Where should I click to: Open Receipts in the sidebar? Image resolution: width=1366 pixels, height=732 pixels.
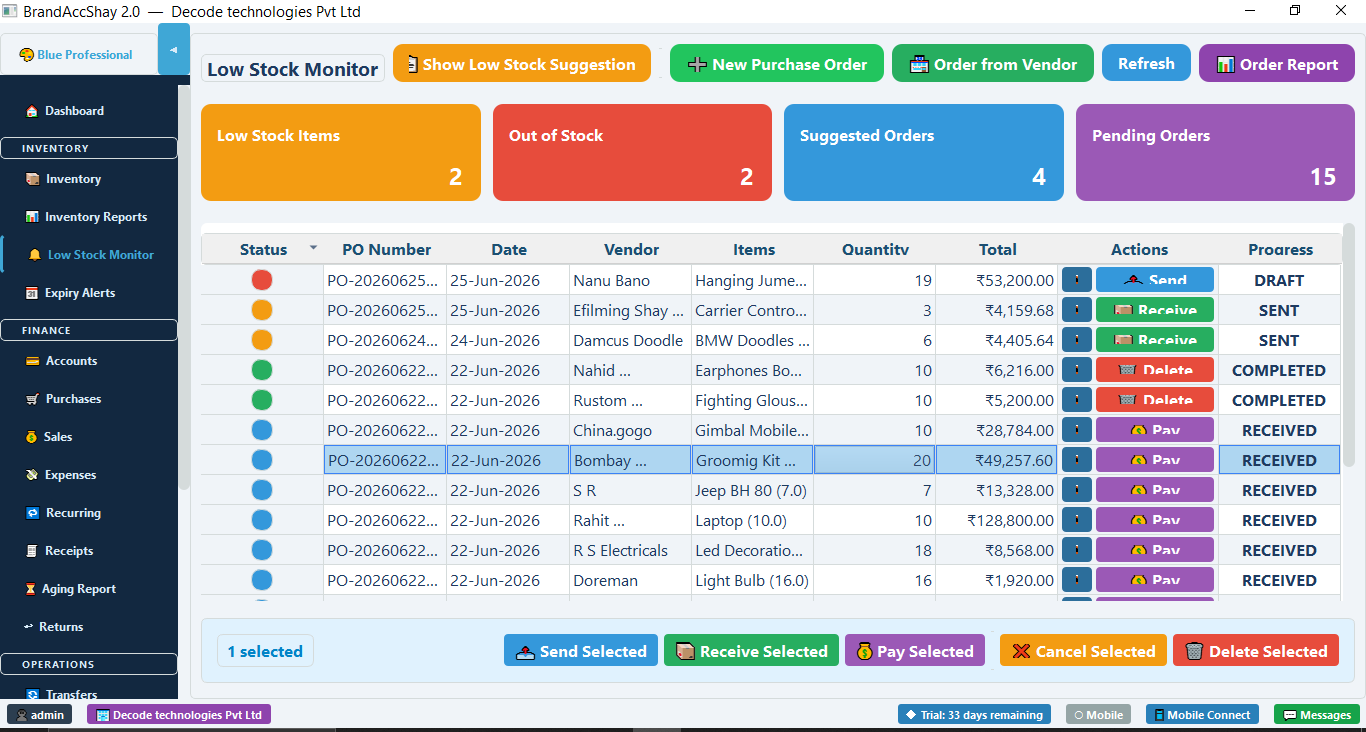point(60,551)
